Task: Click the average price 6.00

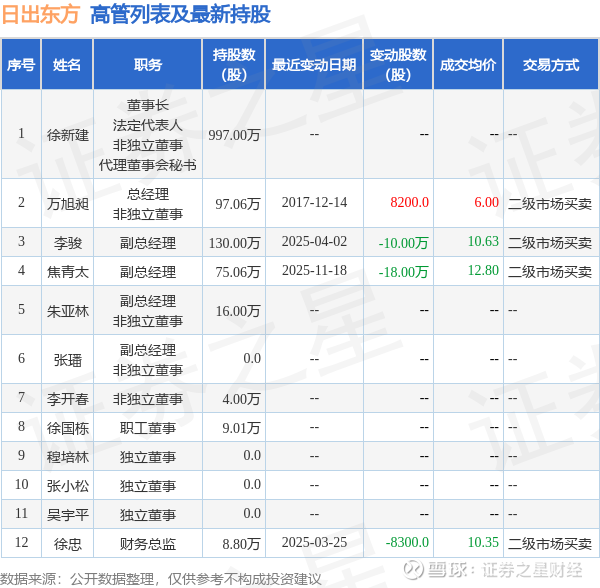Action: 486,202
